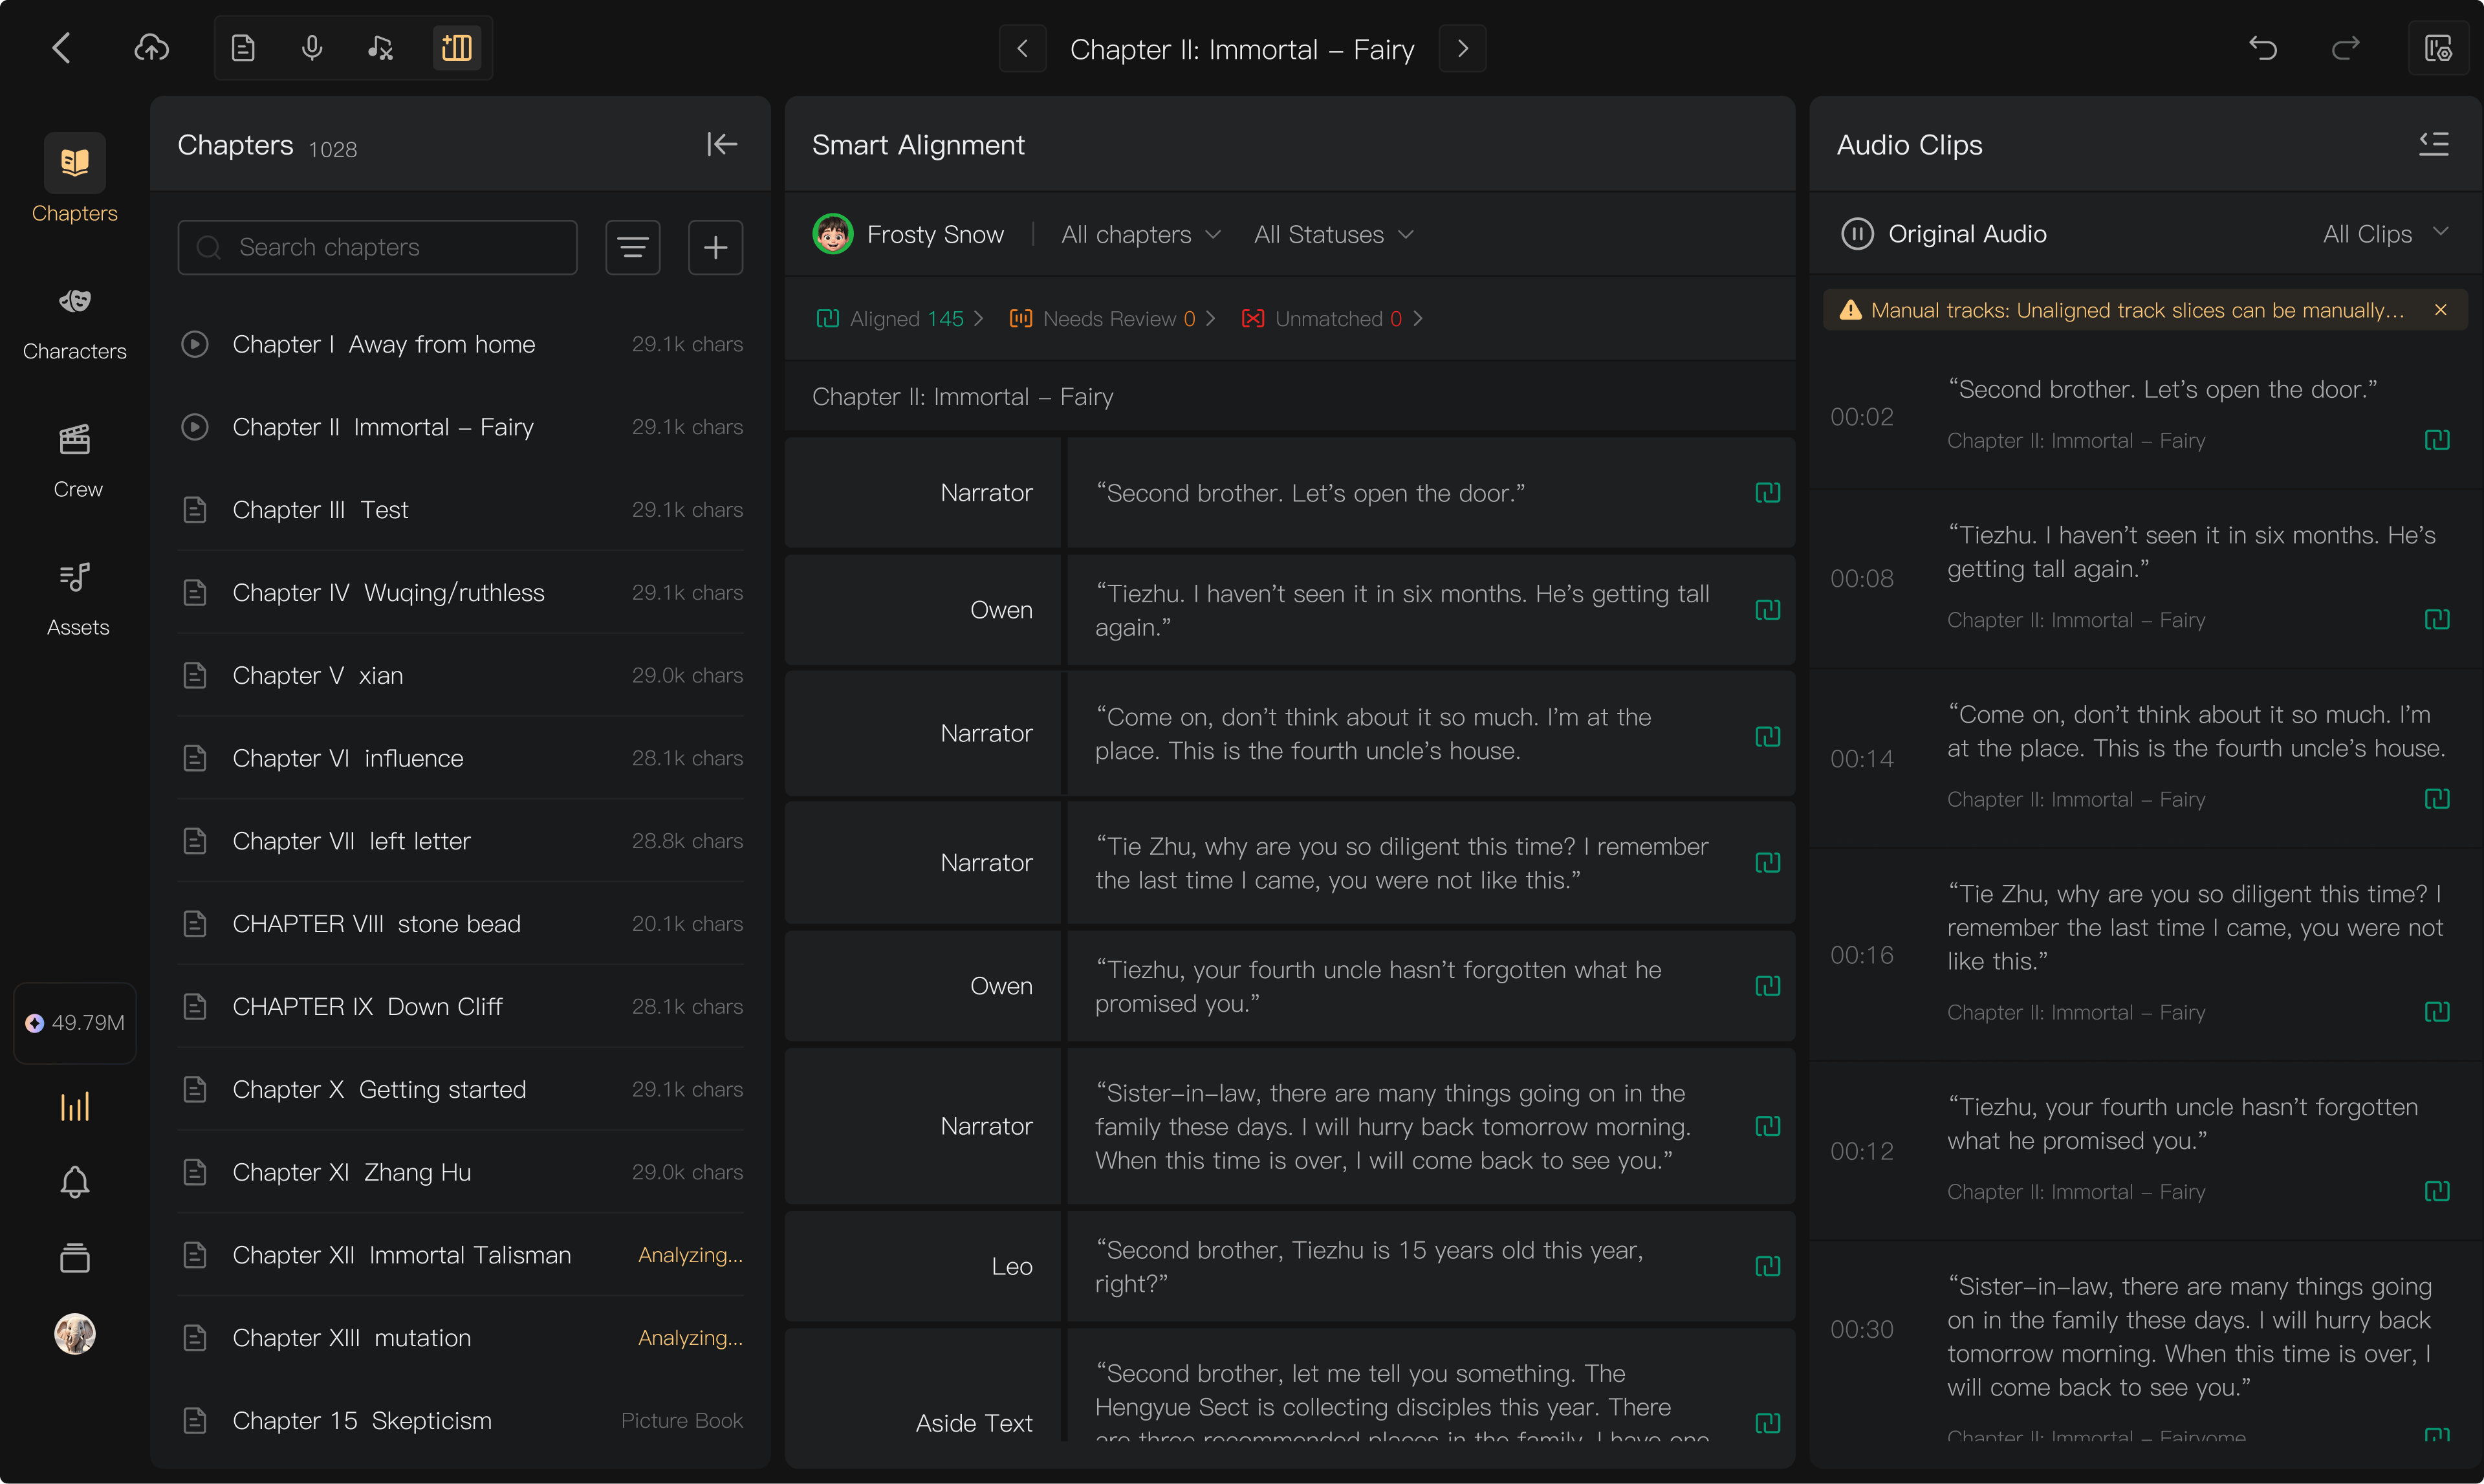Click aligned icon for 00:02 audio clip
Image resolution: width=2484 pixels, height=1484 pixels.
2437,440
